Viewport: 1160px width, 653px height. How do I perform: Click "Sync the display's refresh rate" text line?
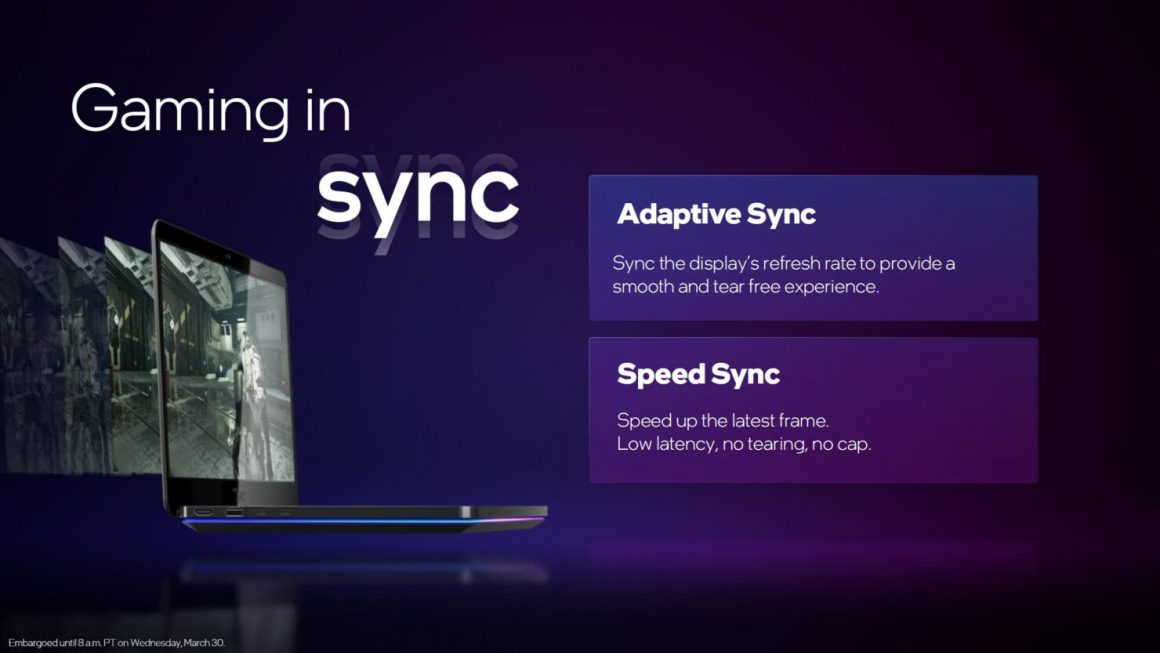point(784,263)
